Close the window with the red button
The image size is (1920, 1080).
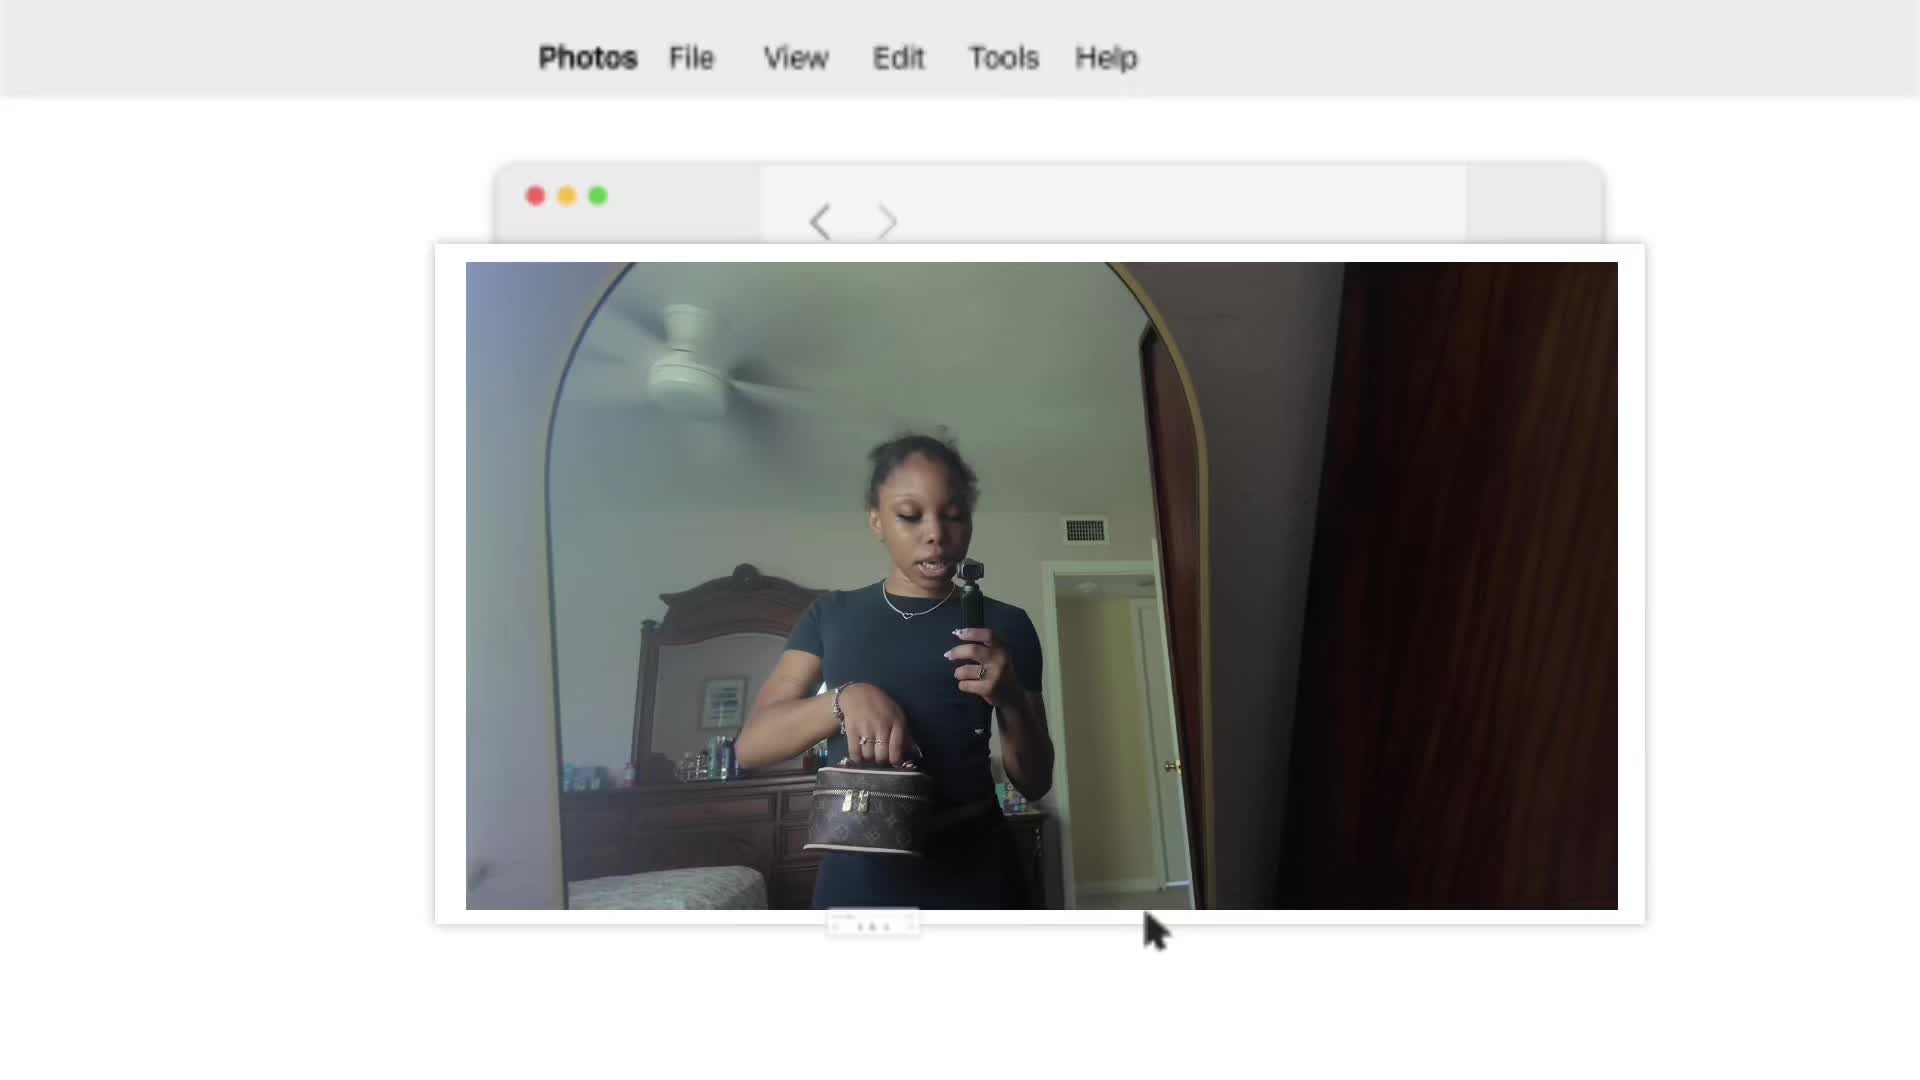click(535, 196)
